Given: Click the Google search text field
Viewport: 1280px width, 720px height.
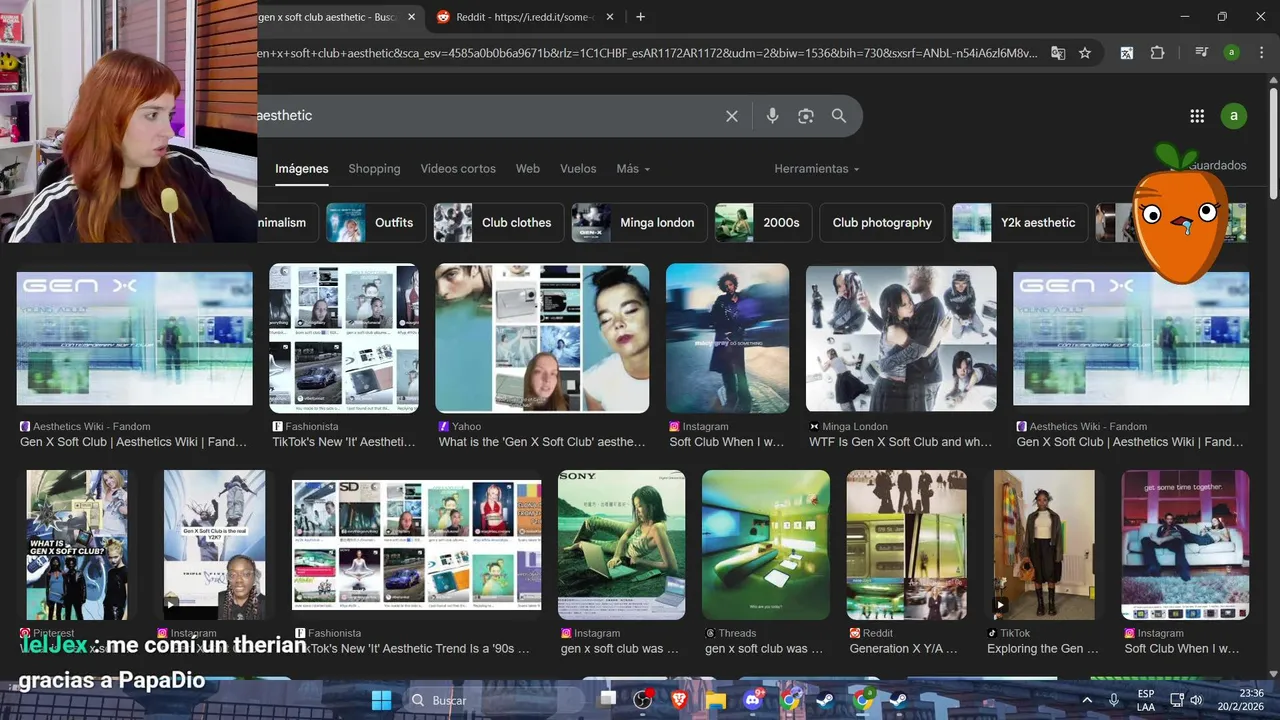Looking at the screenshot, I should [x=485, y=116].
